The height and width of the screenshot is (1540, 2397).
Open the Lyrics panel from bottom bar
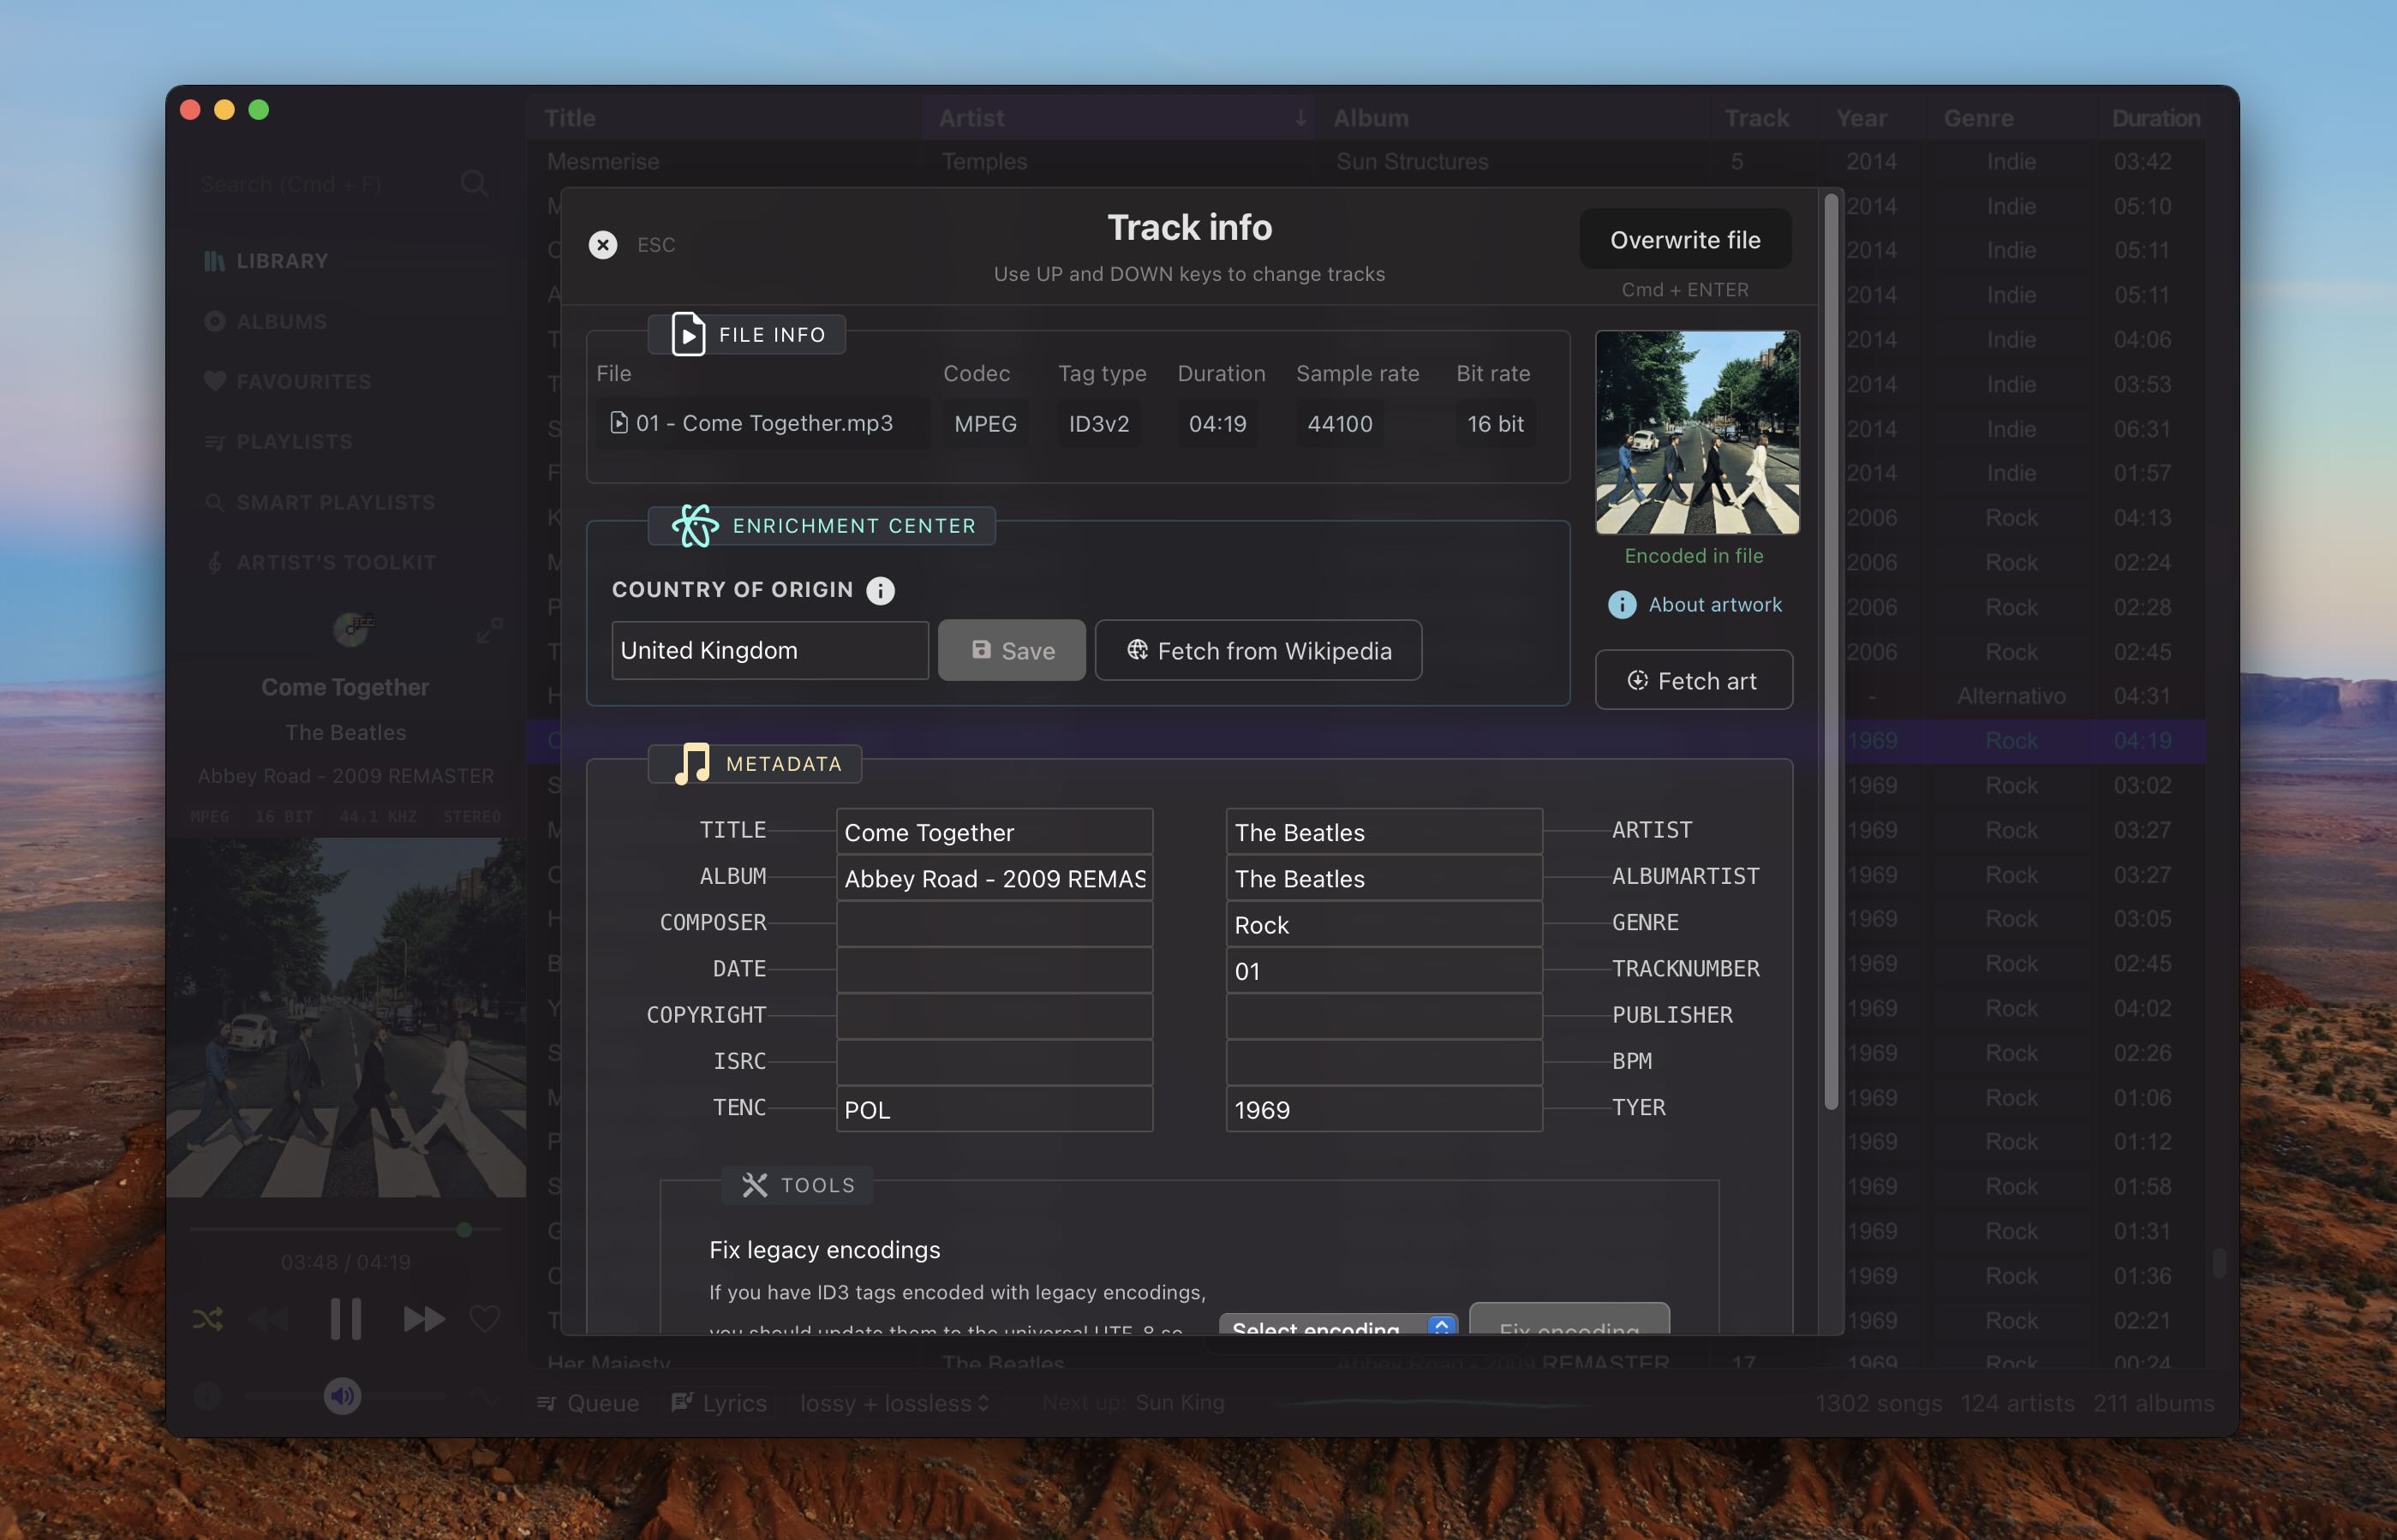[x=719, y=1403]
